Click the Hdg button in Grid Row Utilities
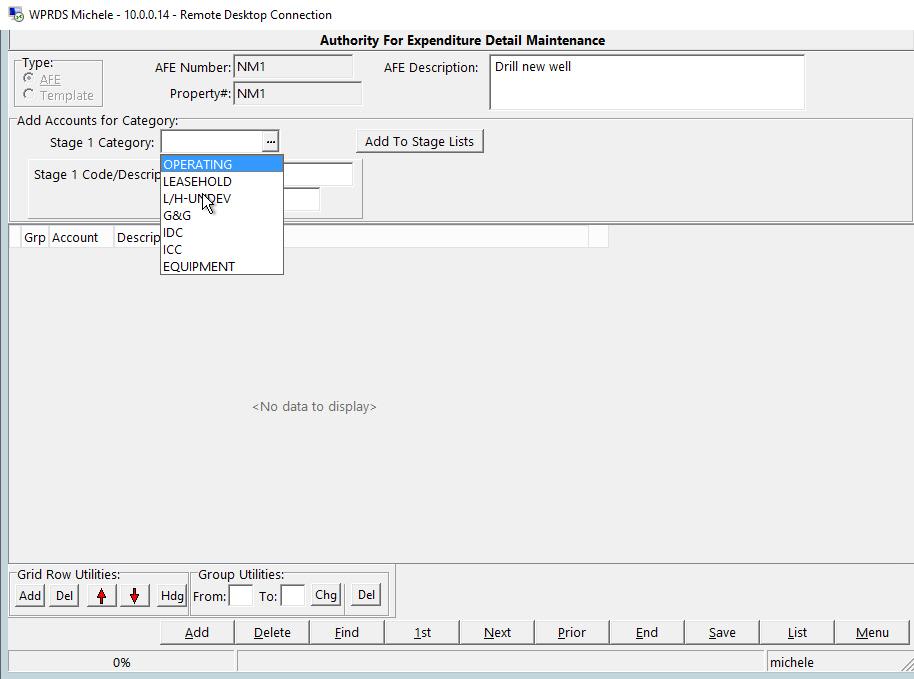914x679 pixels. [171, 595]
